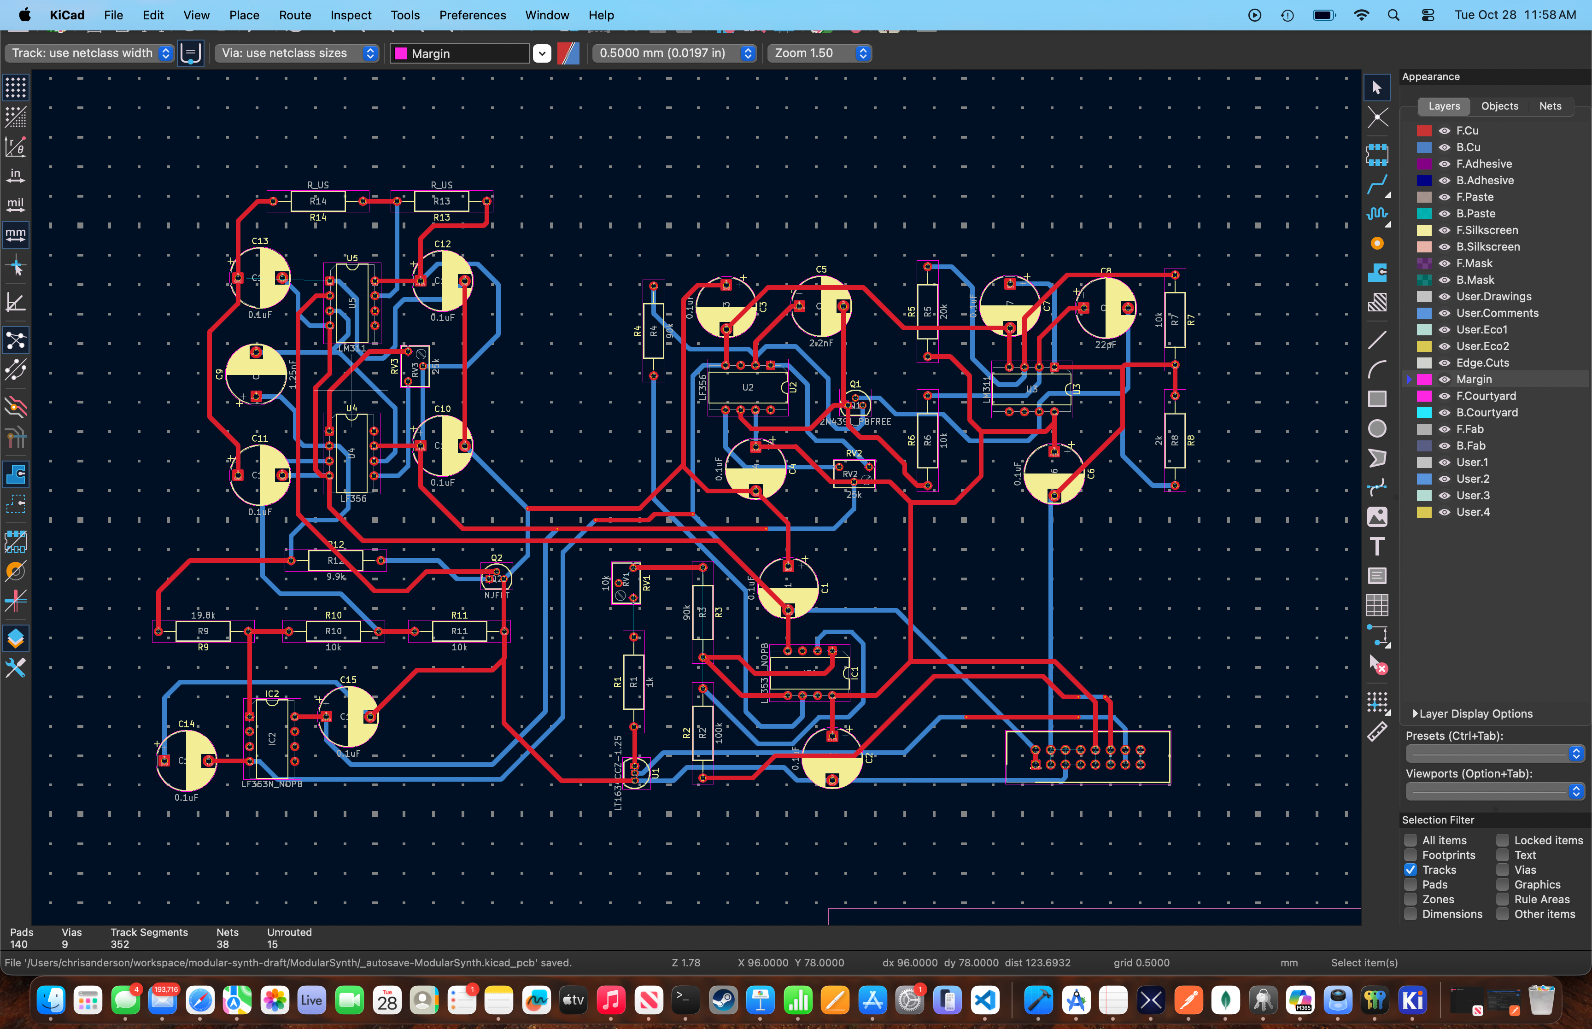The image size is (1592, 1029).
Task: Pick the Add Vias tool
Action: [x=1377, y=244]
